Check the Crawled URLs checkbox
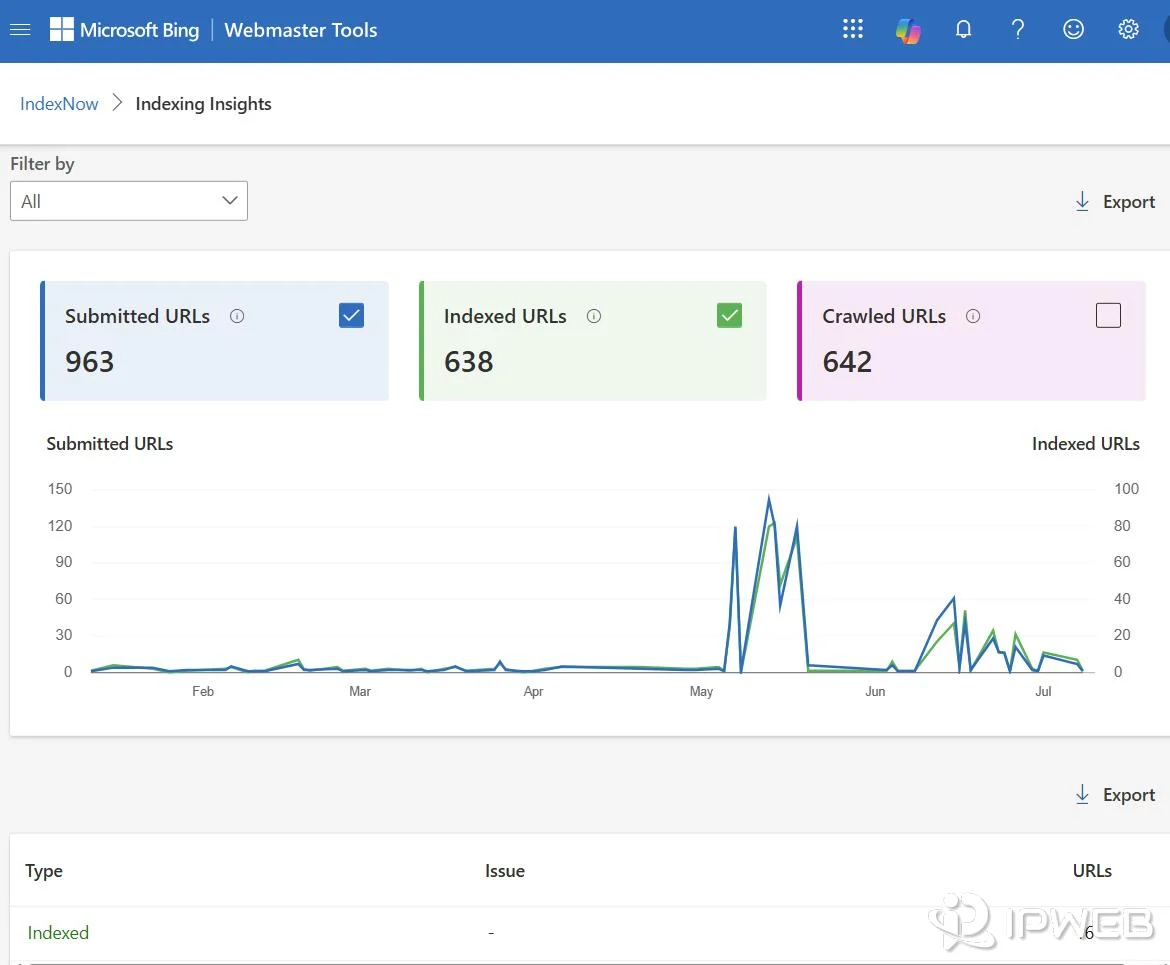 point(1108,316)
